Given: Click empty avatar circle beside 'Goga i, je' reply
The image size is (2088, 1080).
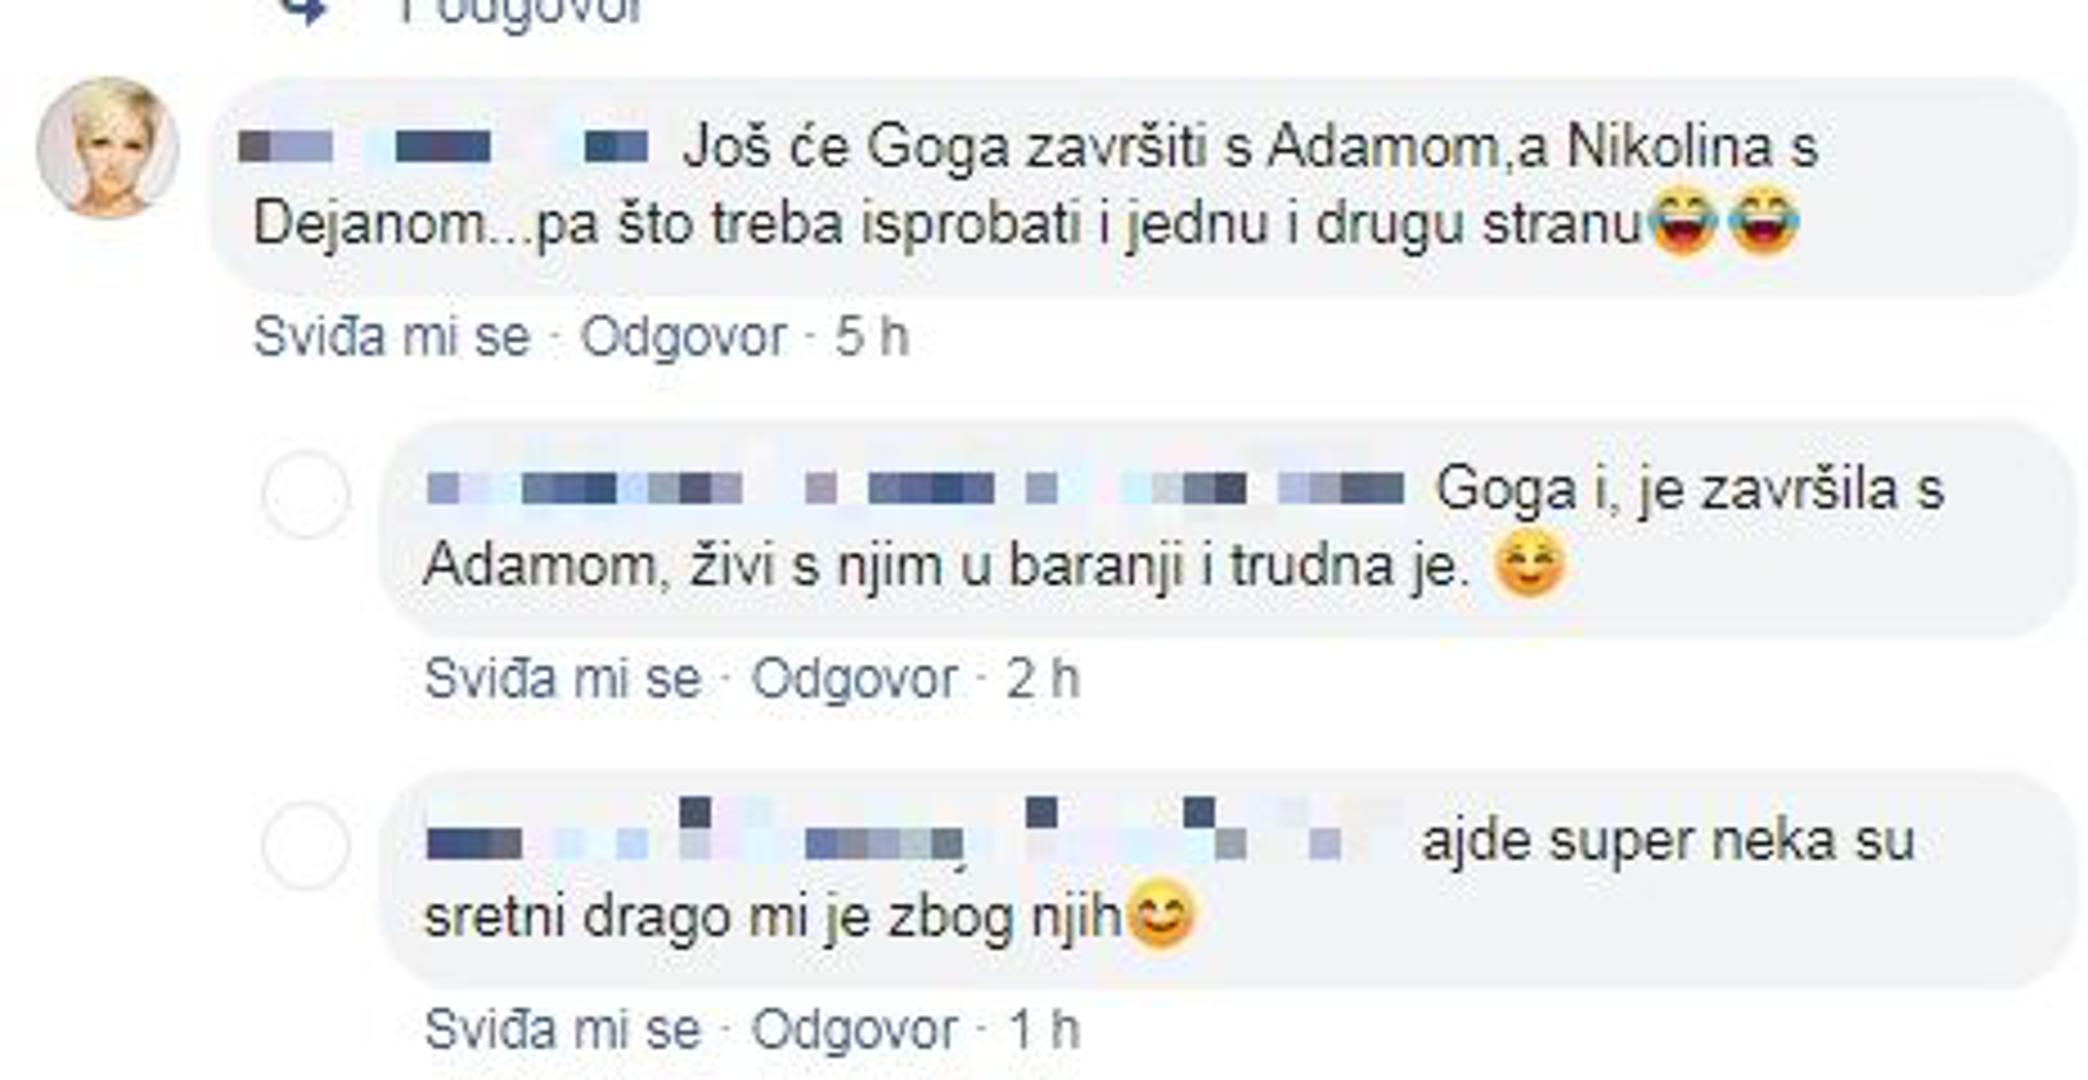Looking at the screenshot, I should click(x=306, y=495).
